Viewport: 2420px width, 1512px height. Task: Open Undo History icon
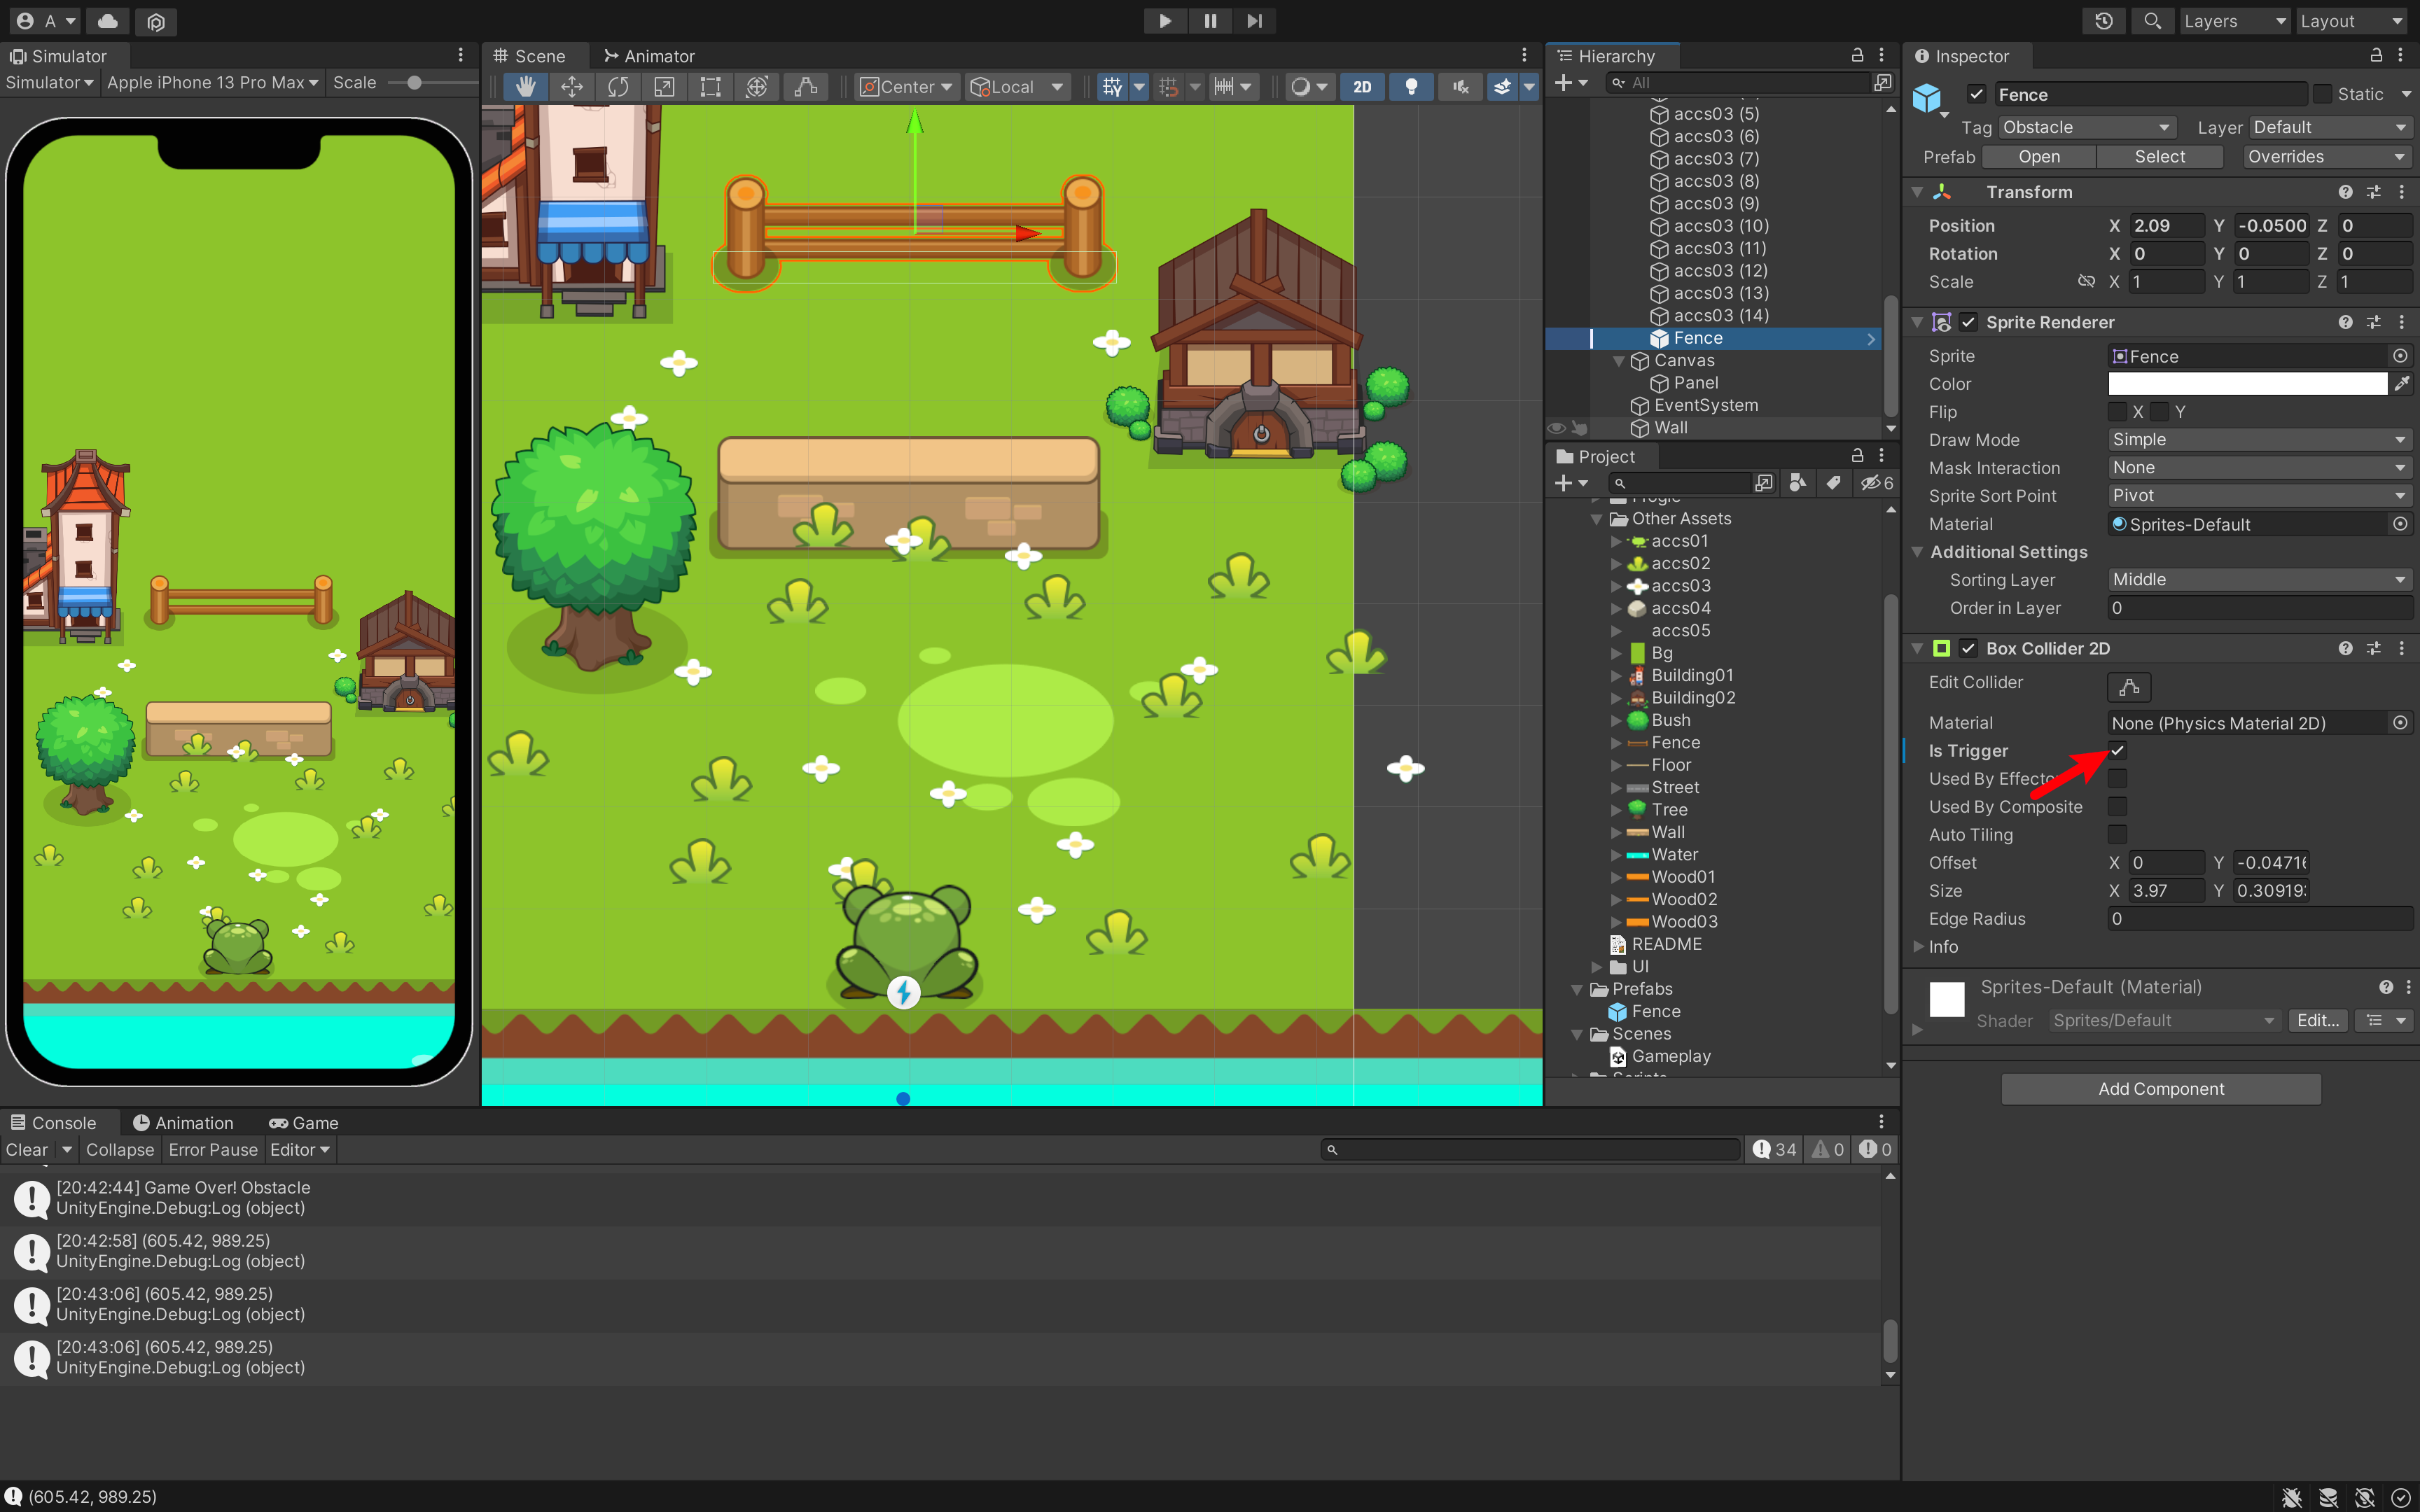click(2104, 21)
